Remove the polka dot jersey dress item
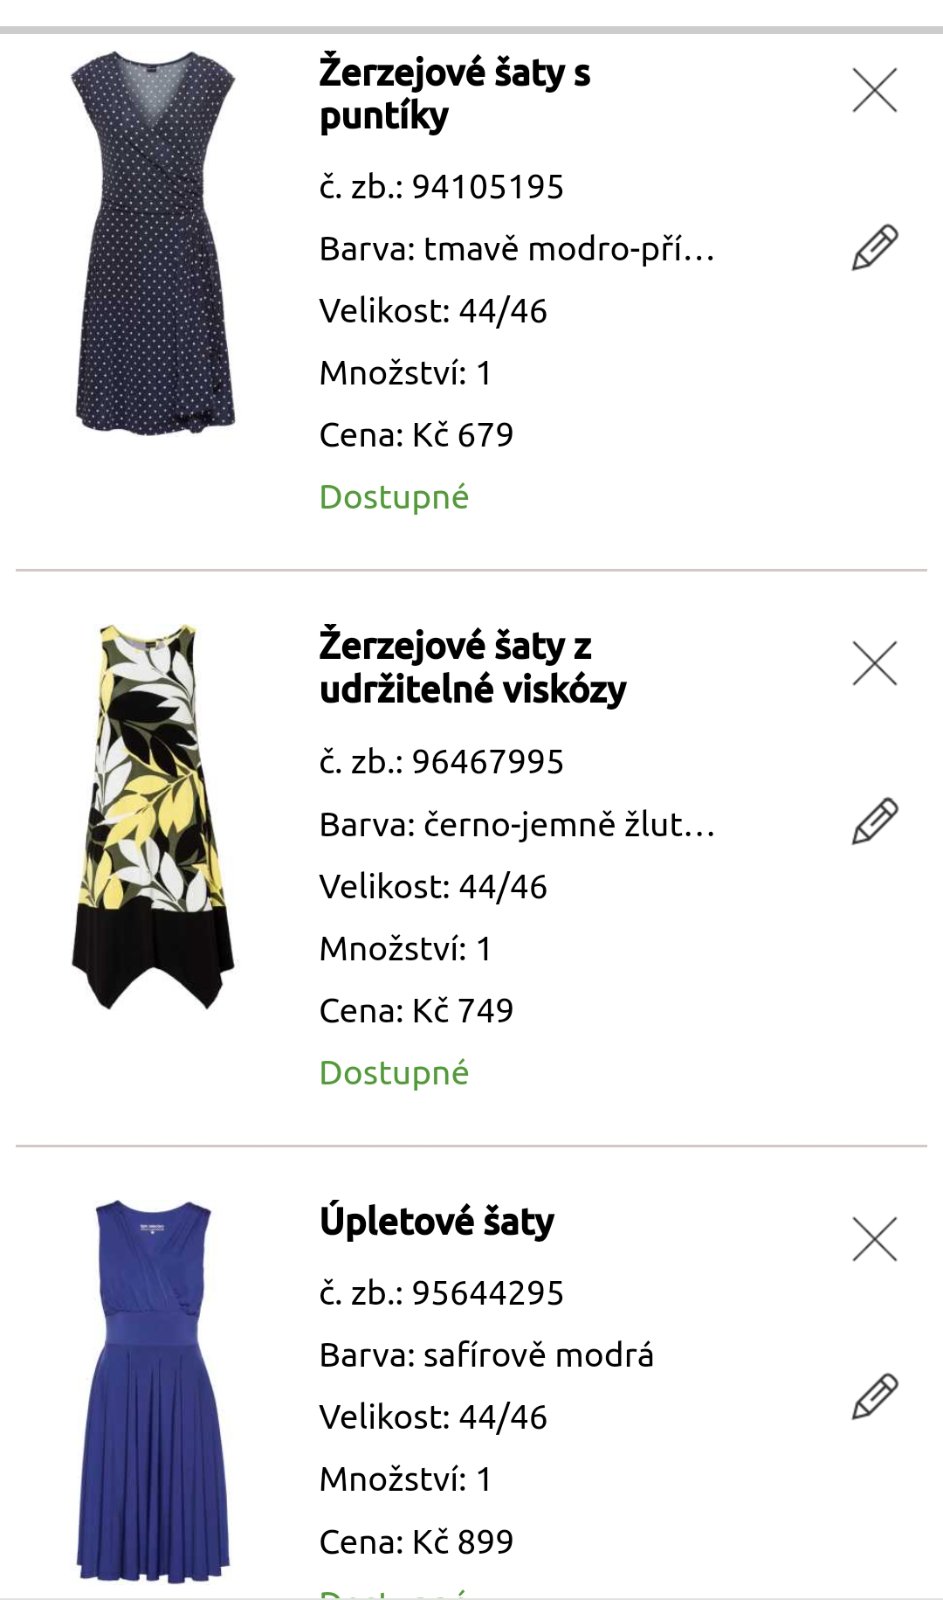Image resolution: width=943 pixels, height=1600 pixels. [x=874, y=90]
